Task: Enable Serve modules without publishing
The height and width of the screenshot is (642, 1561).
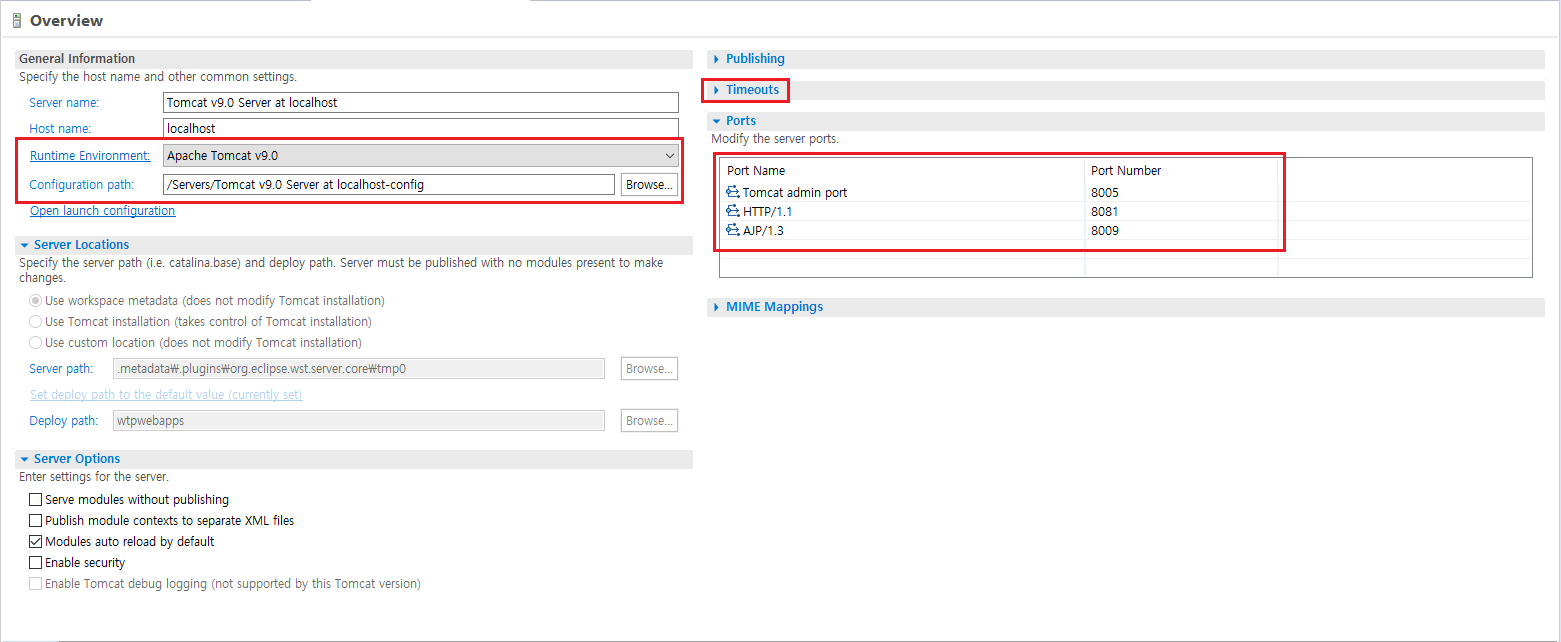Action: [36, 499]
